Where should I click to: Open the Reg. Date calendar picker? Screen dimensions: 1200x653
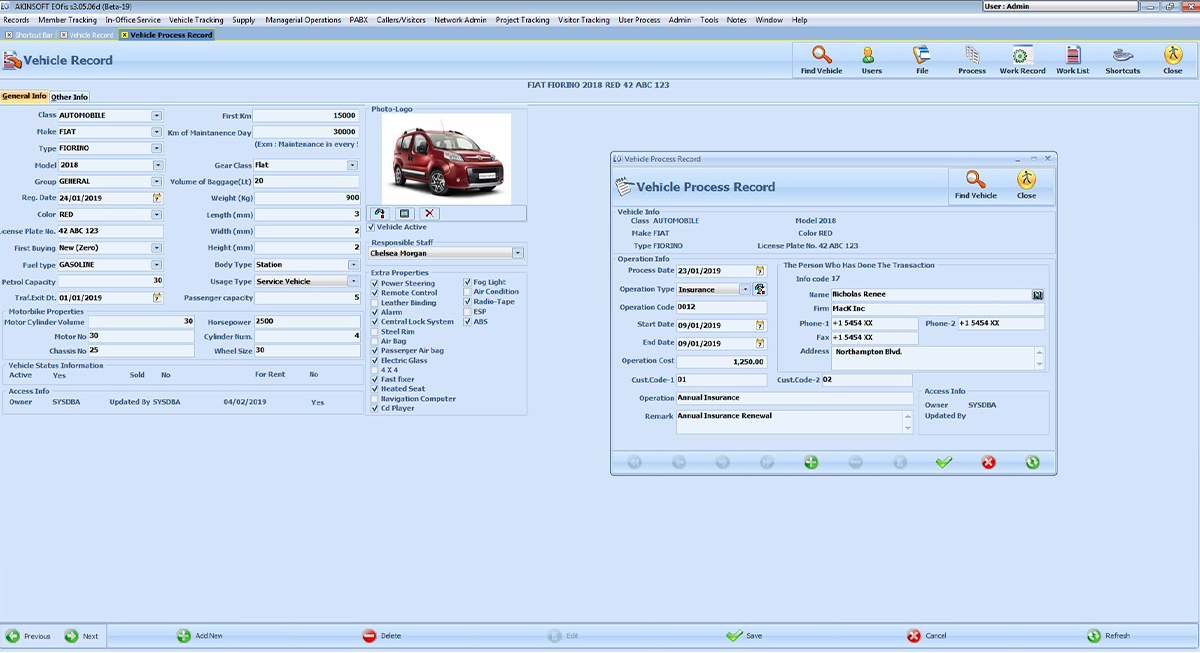coord(157,198)
